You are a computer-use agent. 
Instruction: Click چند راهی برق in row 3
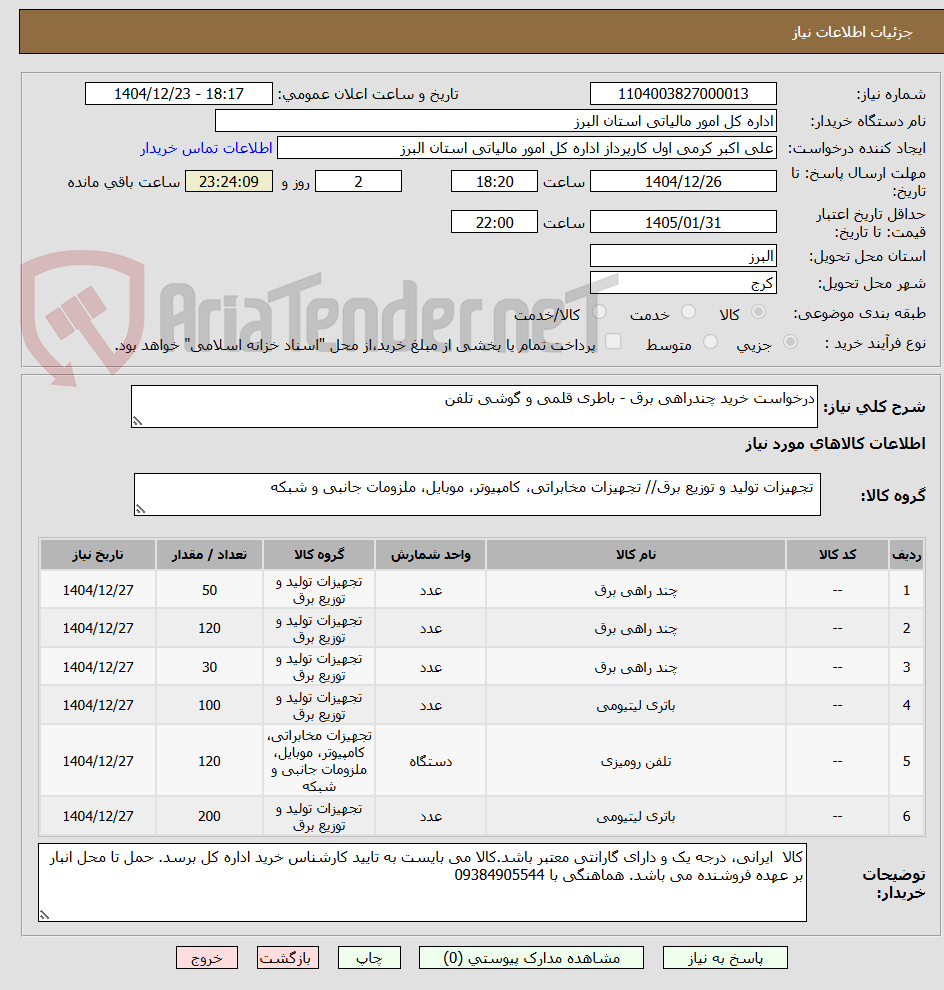636,667
